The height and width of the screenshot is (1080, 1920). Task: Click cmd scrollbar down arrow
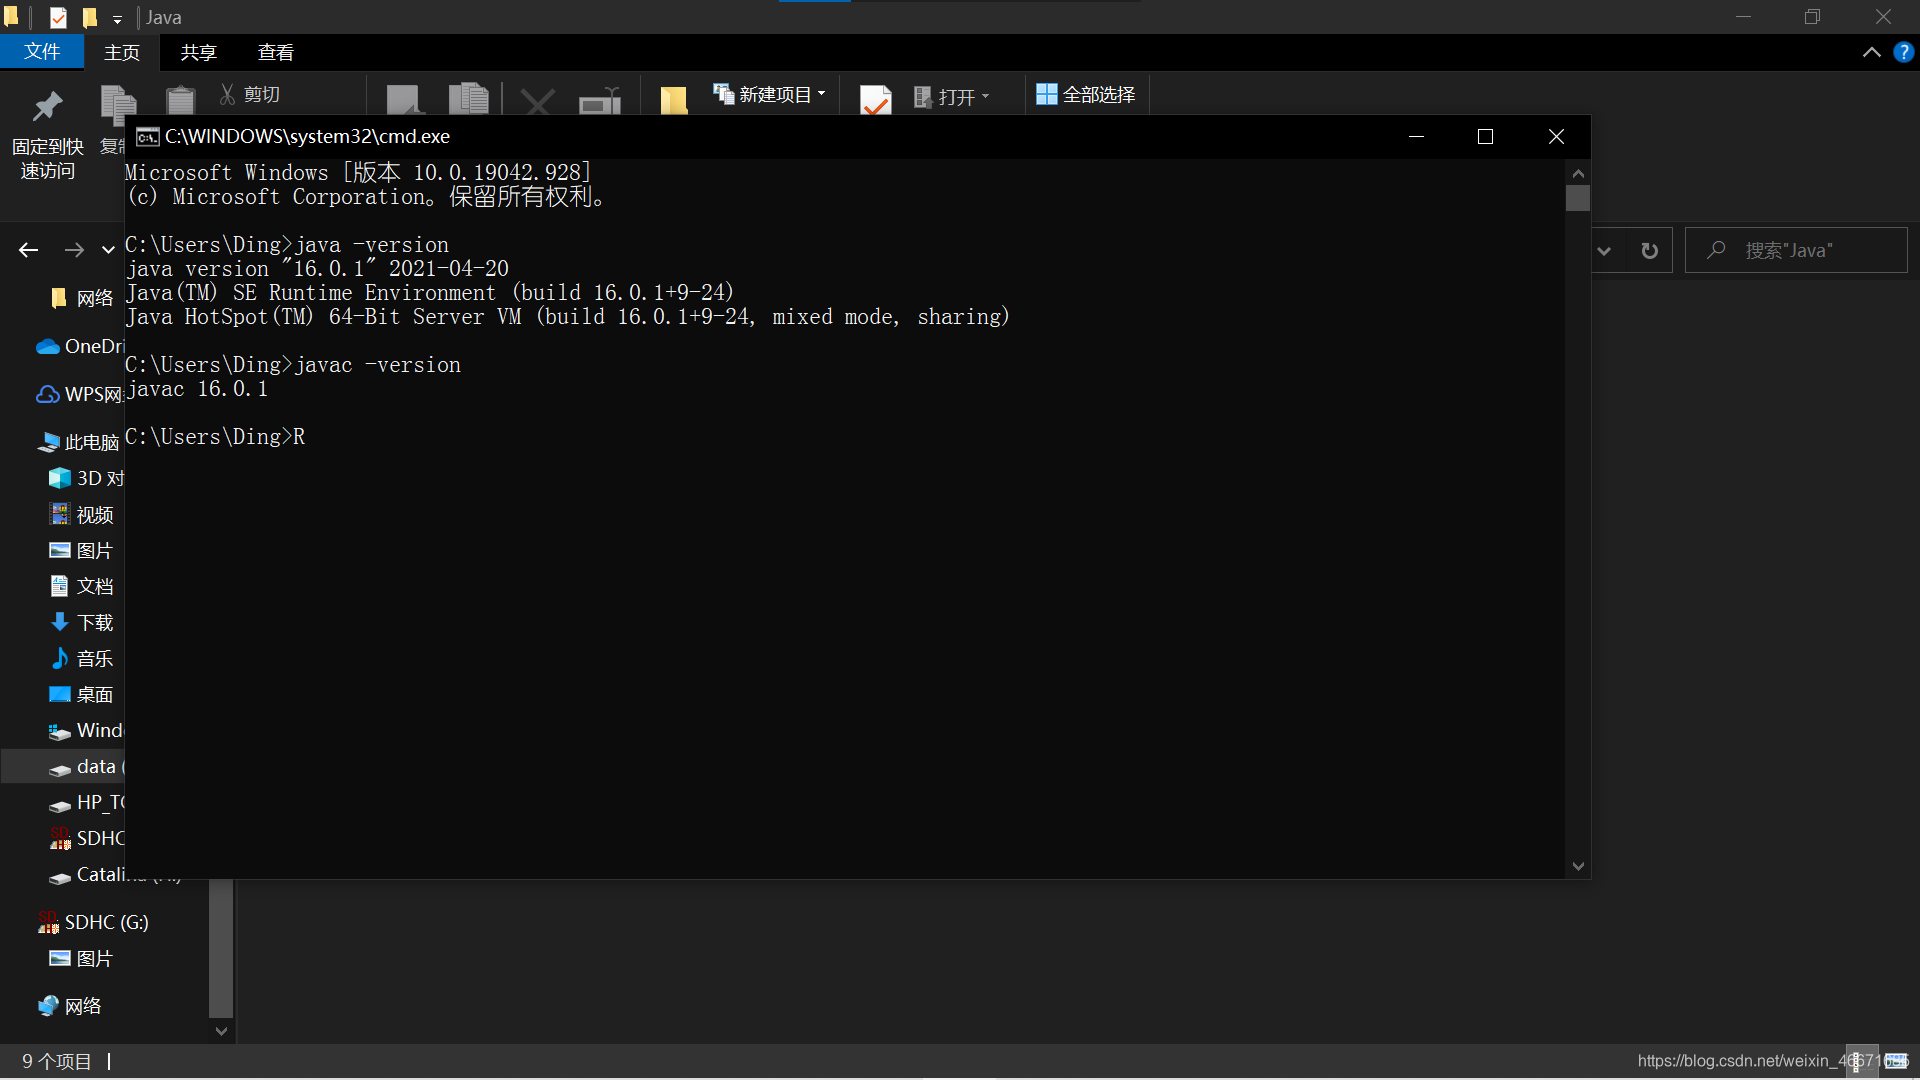(x=1578, y=866)
